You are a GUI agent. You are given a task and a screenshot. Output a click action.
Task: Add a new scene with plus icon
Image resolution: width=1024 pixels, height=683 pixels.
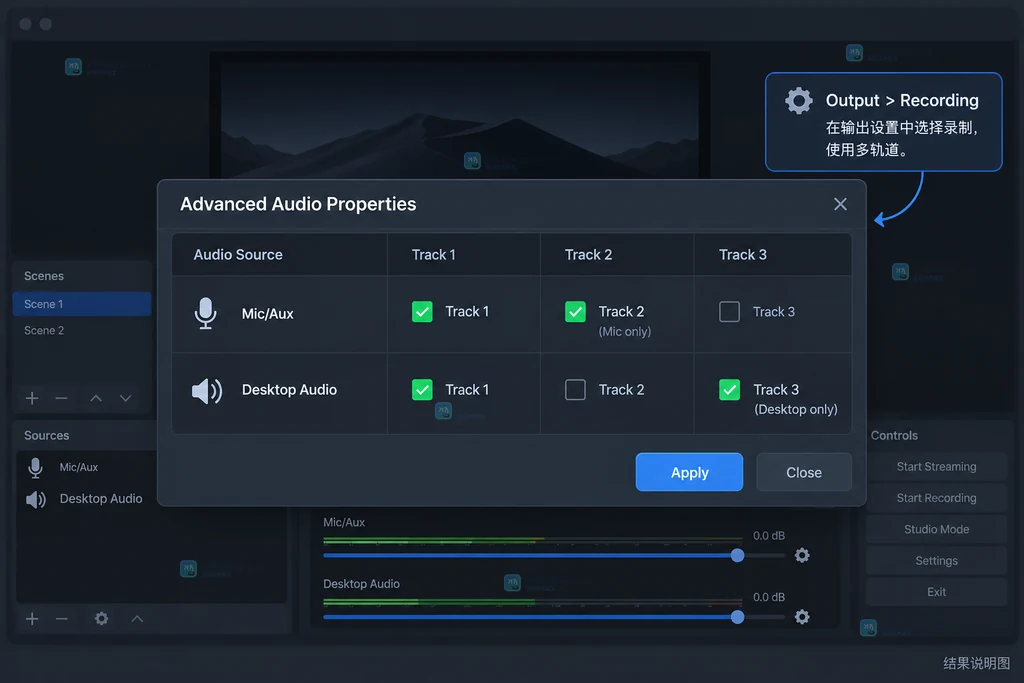coord(32,398)
